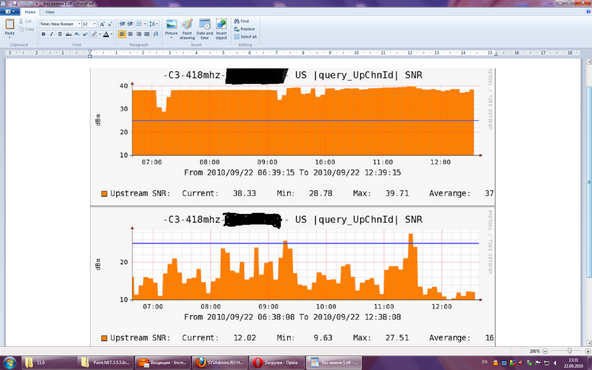Click the EN language indicator

pyautogui.click(x=484, y=362)
